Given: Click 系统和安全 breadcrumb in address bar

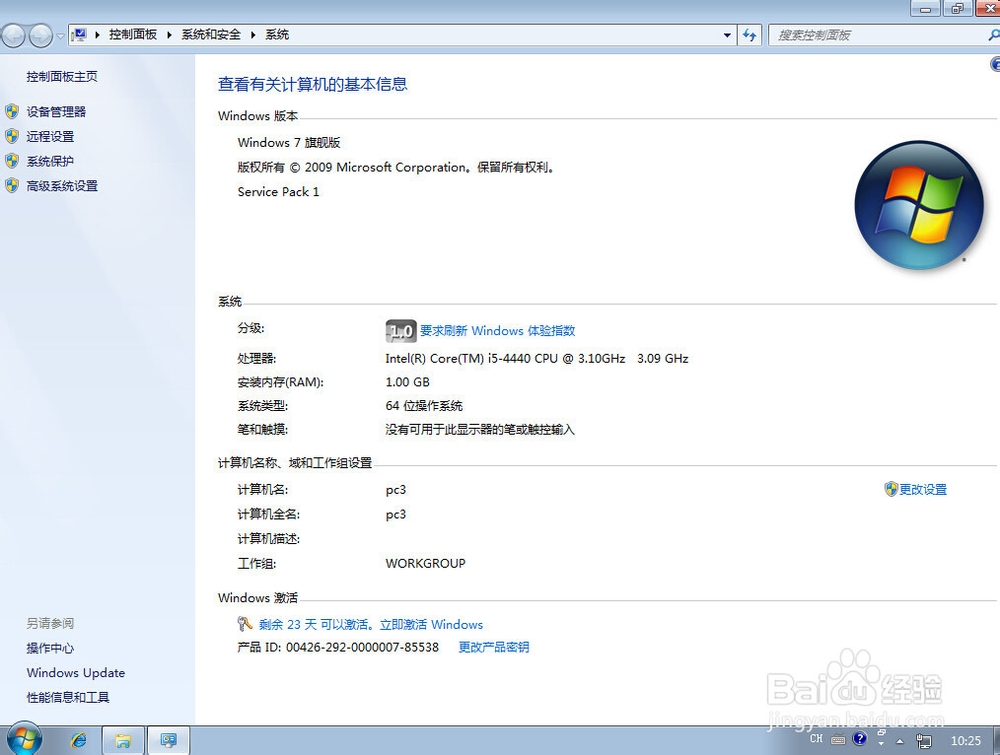Looking at the screenshot, I should [211, 34].
